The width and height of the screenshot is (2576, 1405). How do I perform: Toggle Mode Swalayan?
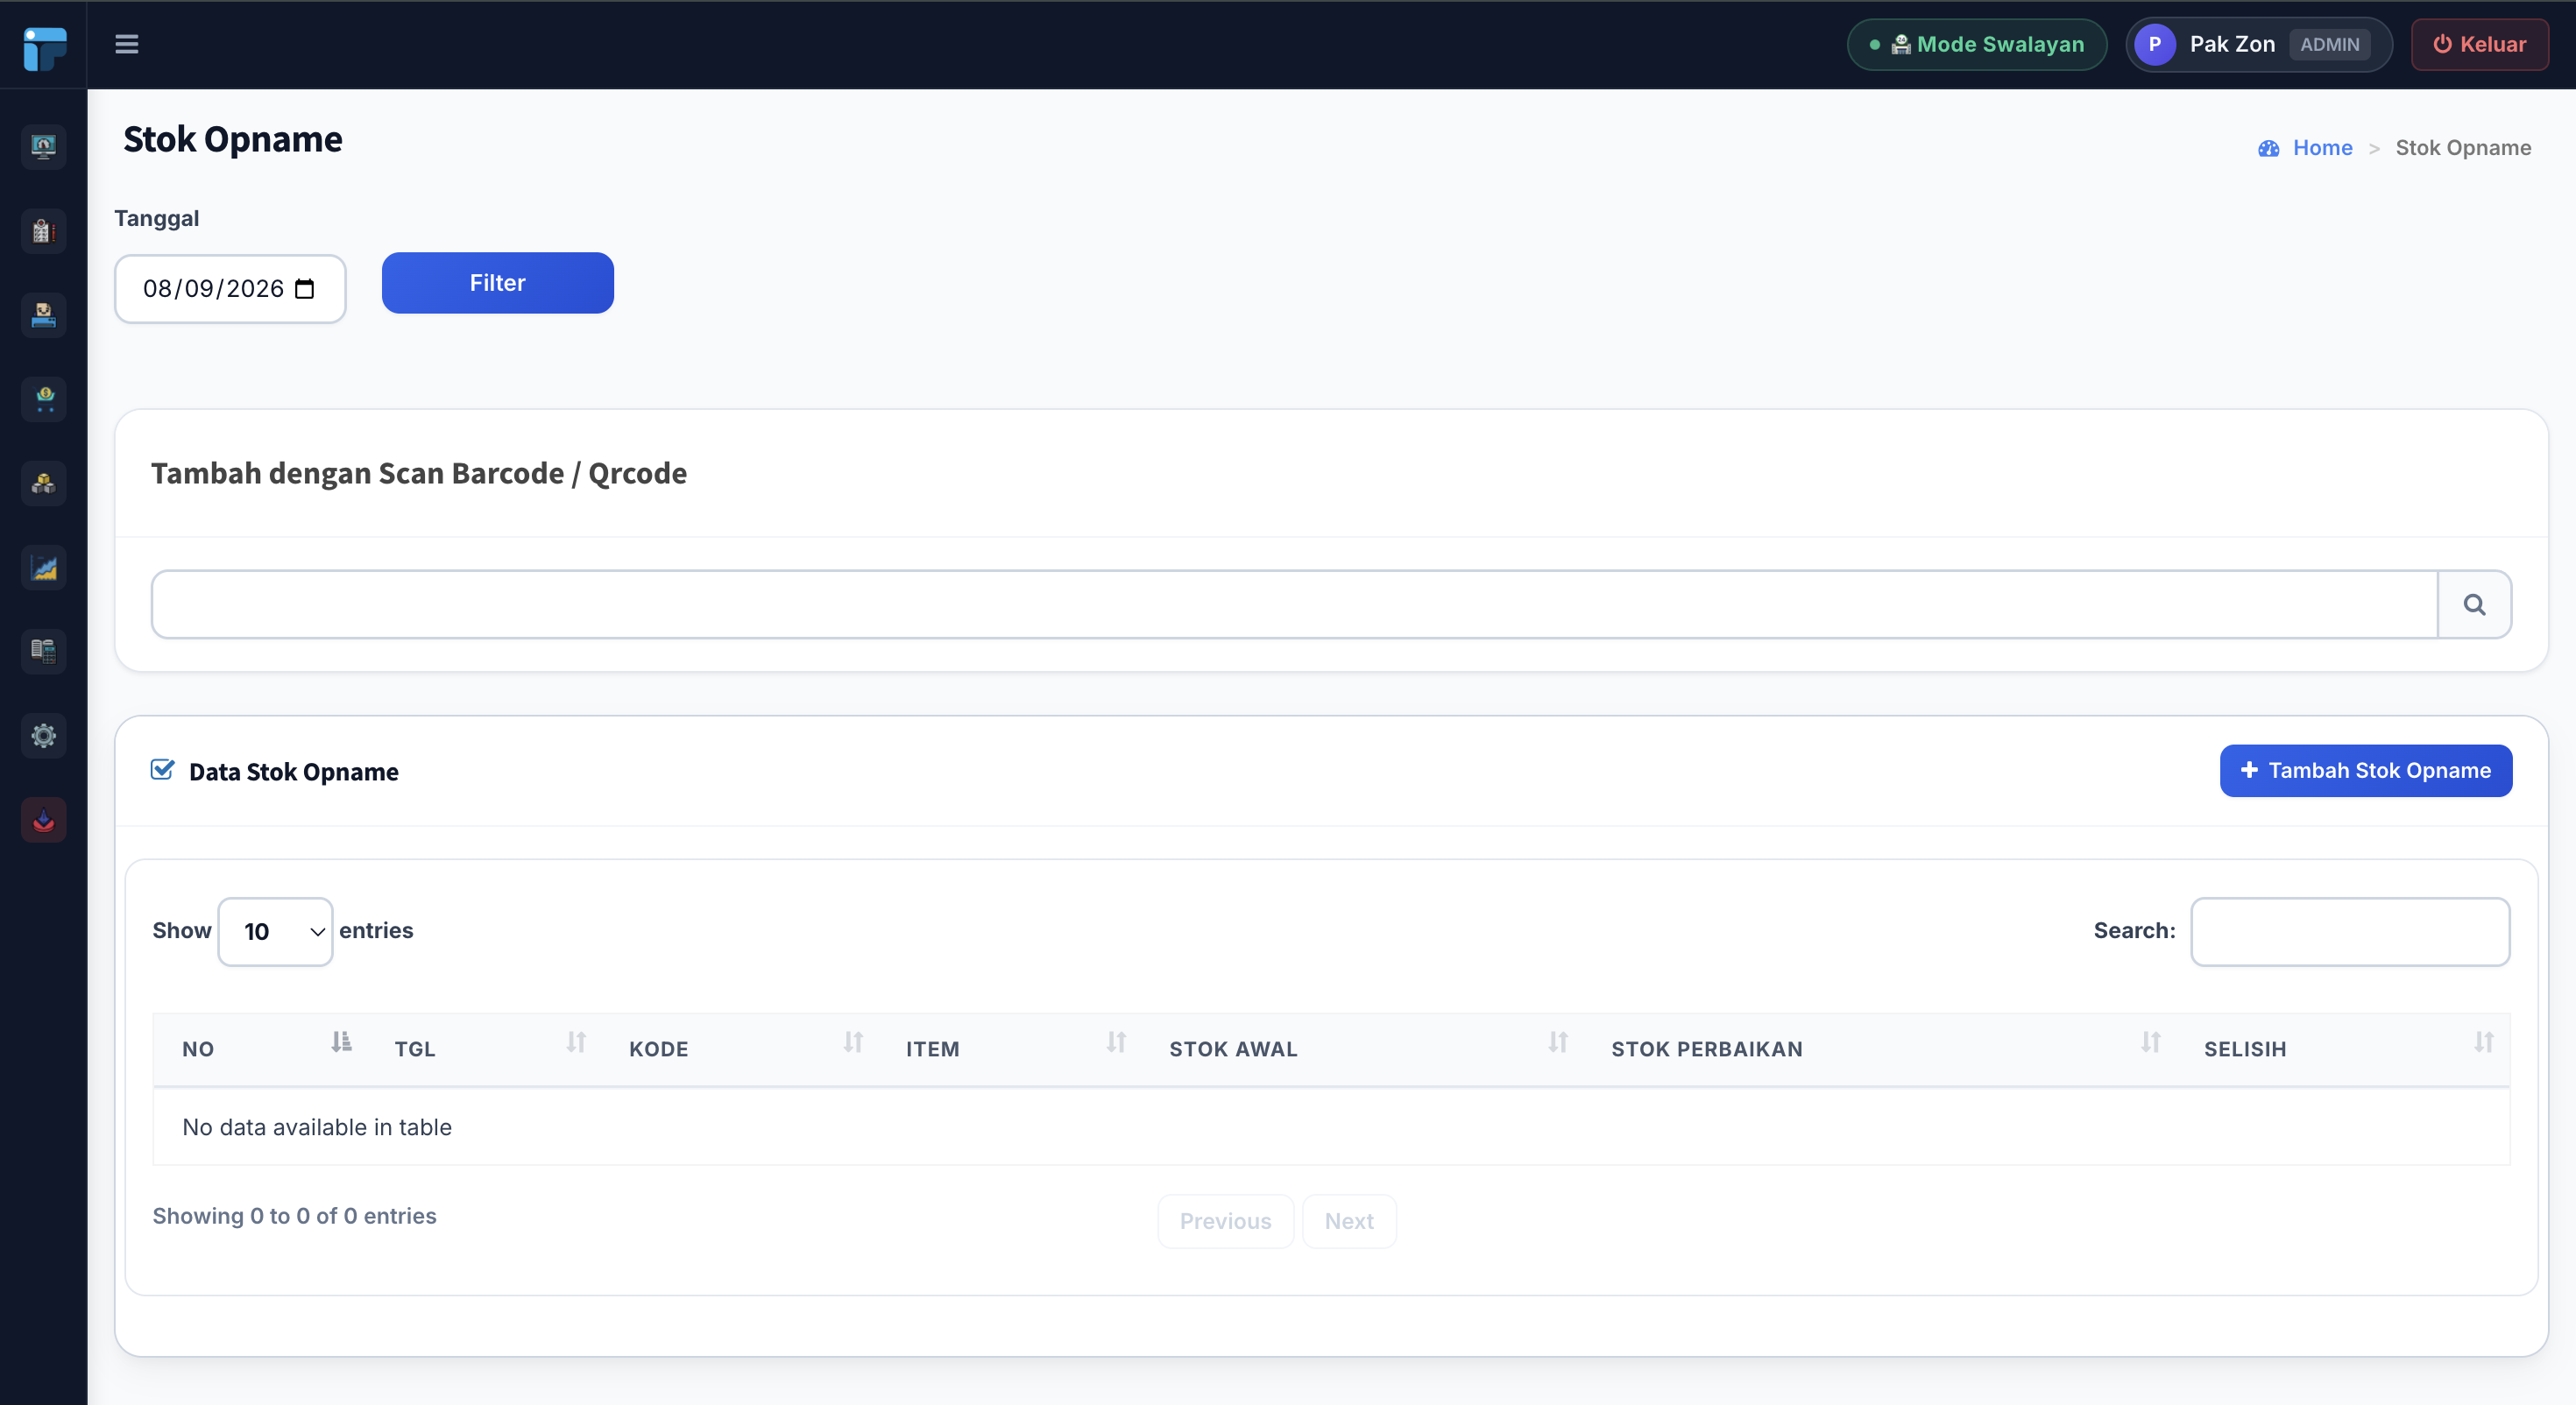pyautogui.click(x=1977, y=44)
